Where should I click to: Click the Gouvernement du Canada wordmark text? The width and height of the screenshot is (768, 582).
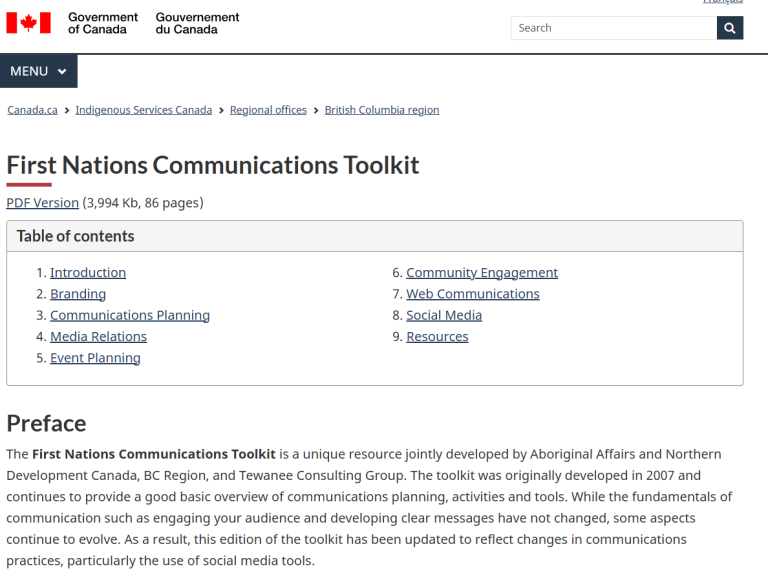tap(197, 23)
